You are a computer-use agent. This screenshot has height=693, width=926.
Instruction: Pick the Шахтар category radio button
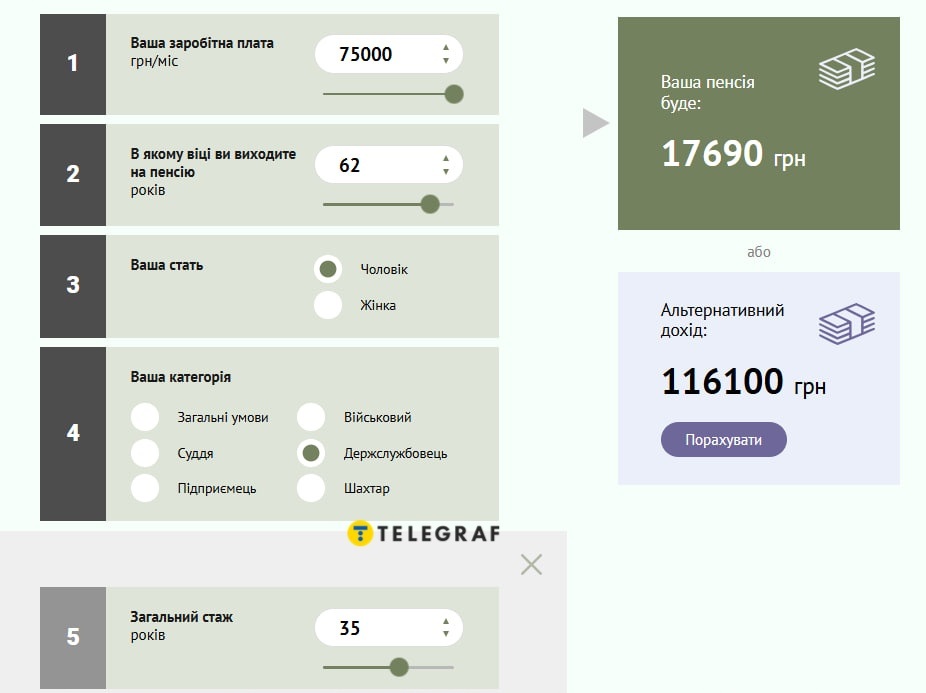[x=311, y=489]
